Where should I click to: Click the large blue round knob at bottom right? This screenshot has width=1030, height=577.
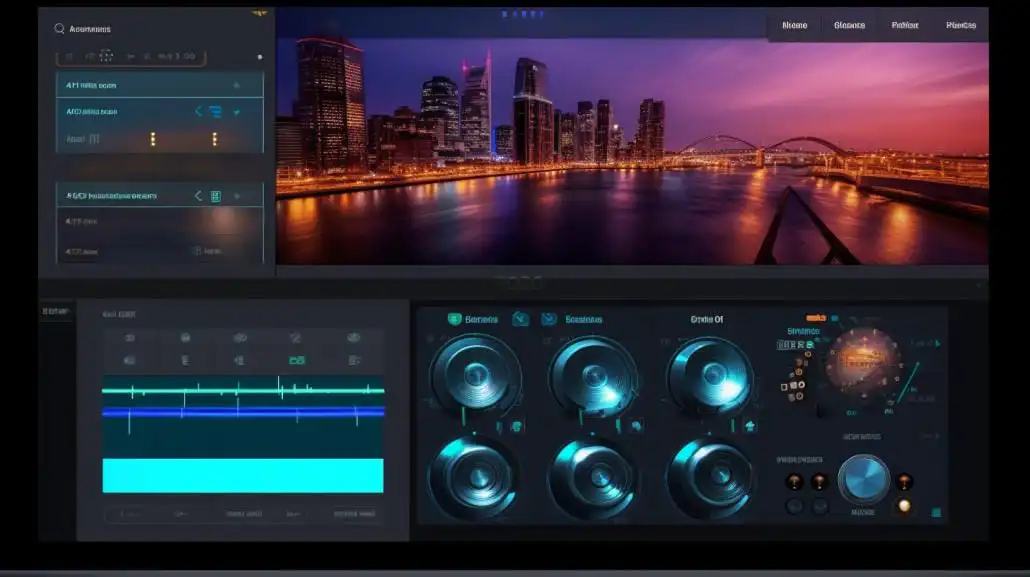pos(863,479)
